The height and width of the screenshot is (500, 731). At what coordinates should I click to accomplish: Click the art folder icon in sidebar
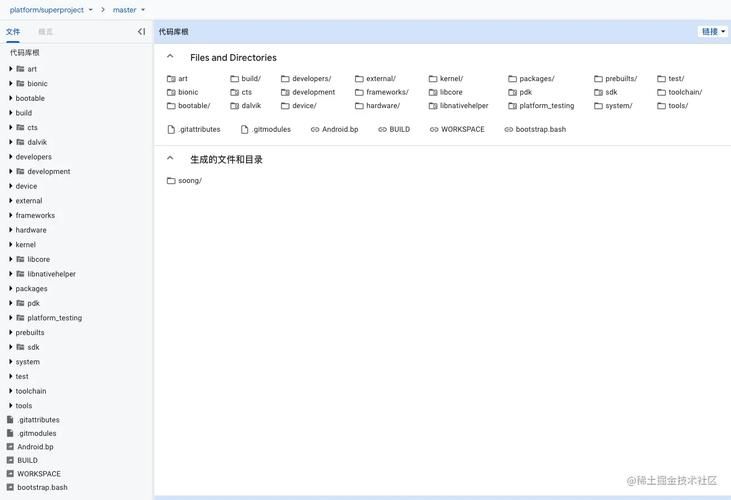[x=21, y=69]
